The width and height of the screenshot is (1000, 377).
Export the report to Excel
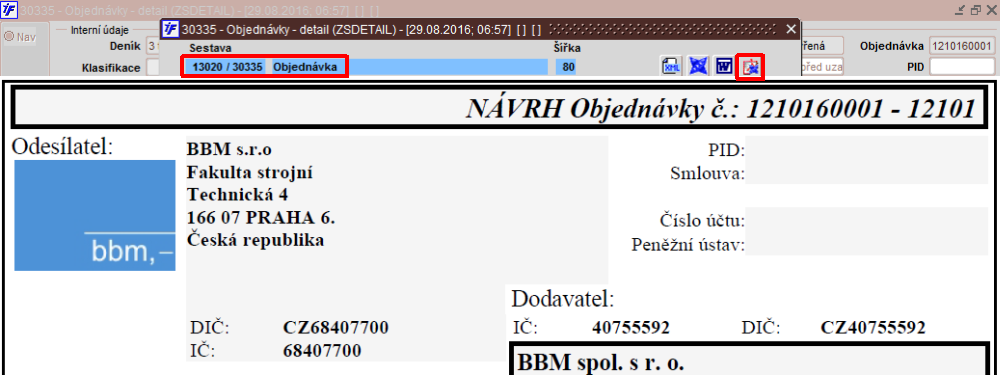698,66
